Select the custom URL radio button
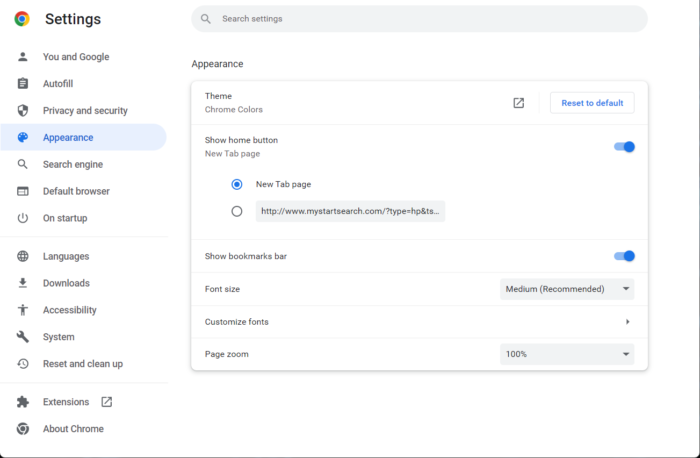Screen dimensions: 700x458 (x=237, y=211)
